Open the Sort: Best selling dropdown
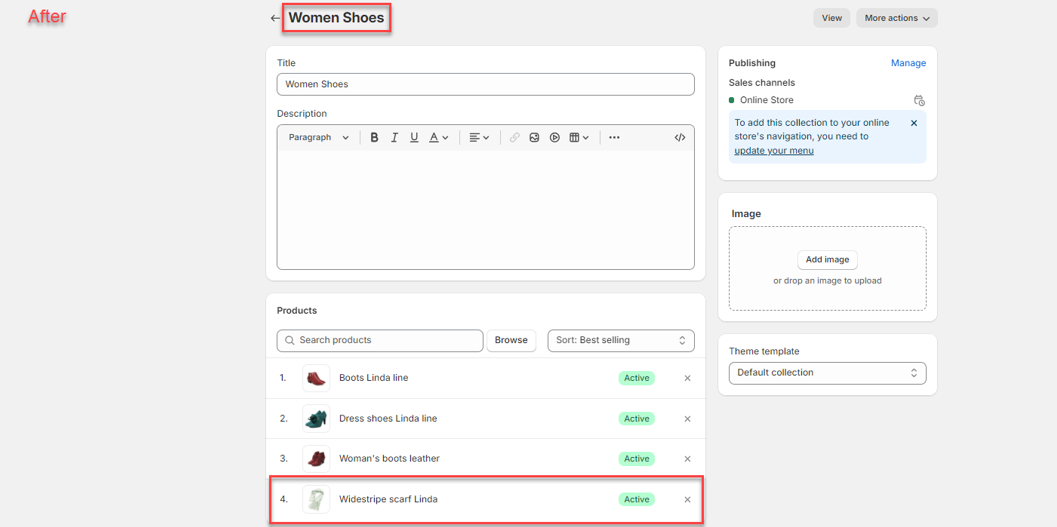Screen dimensions: 1057x527 [x=620, y=341]
